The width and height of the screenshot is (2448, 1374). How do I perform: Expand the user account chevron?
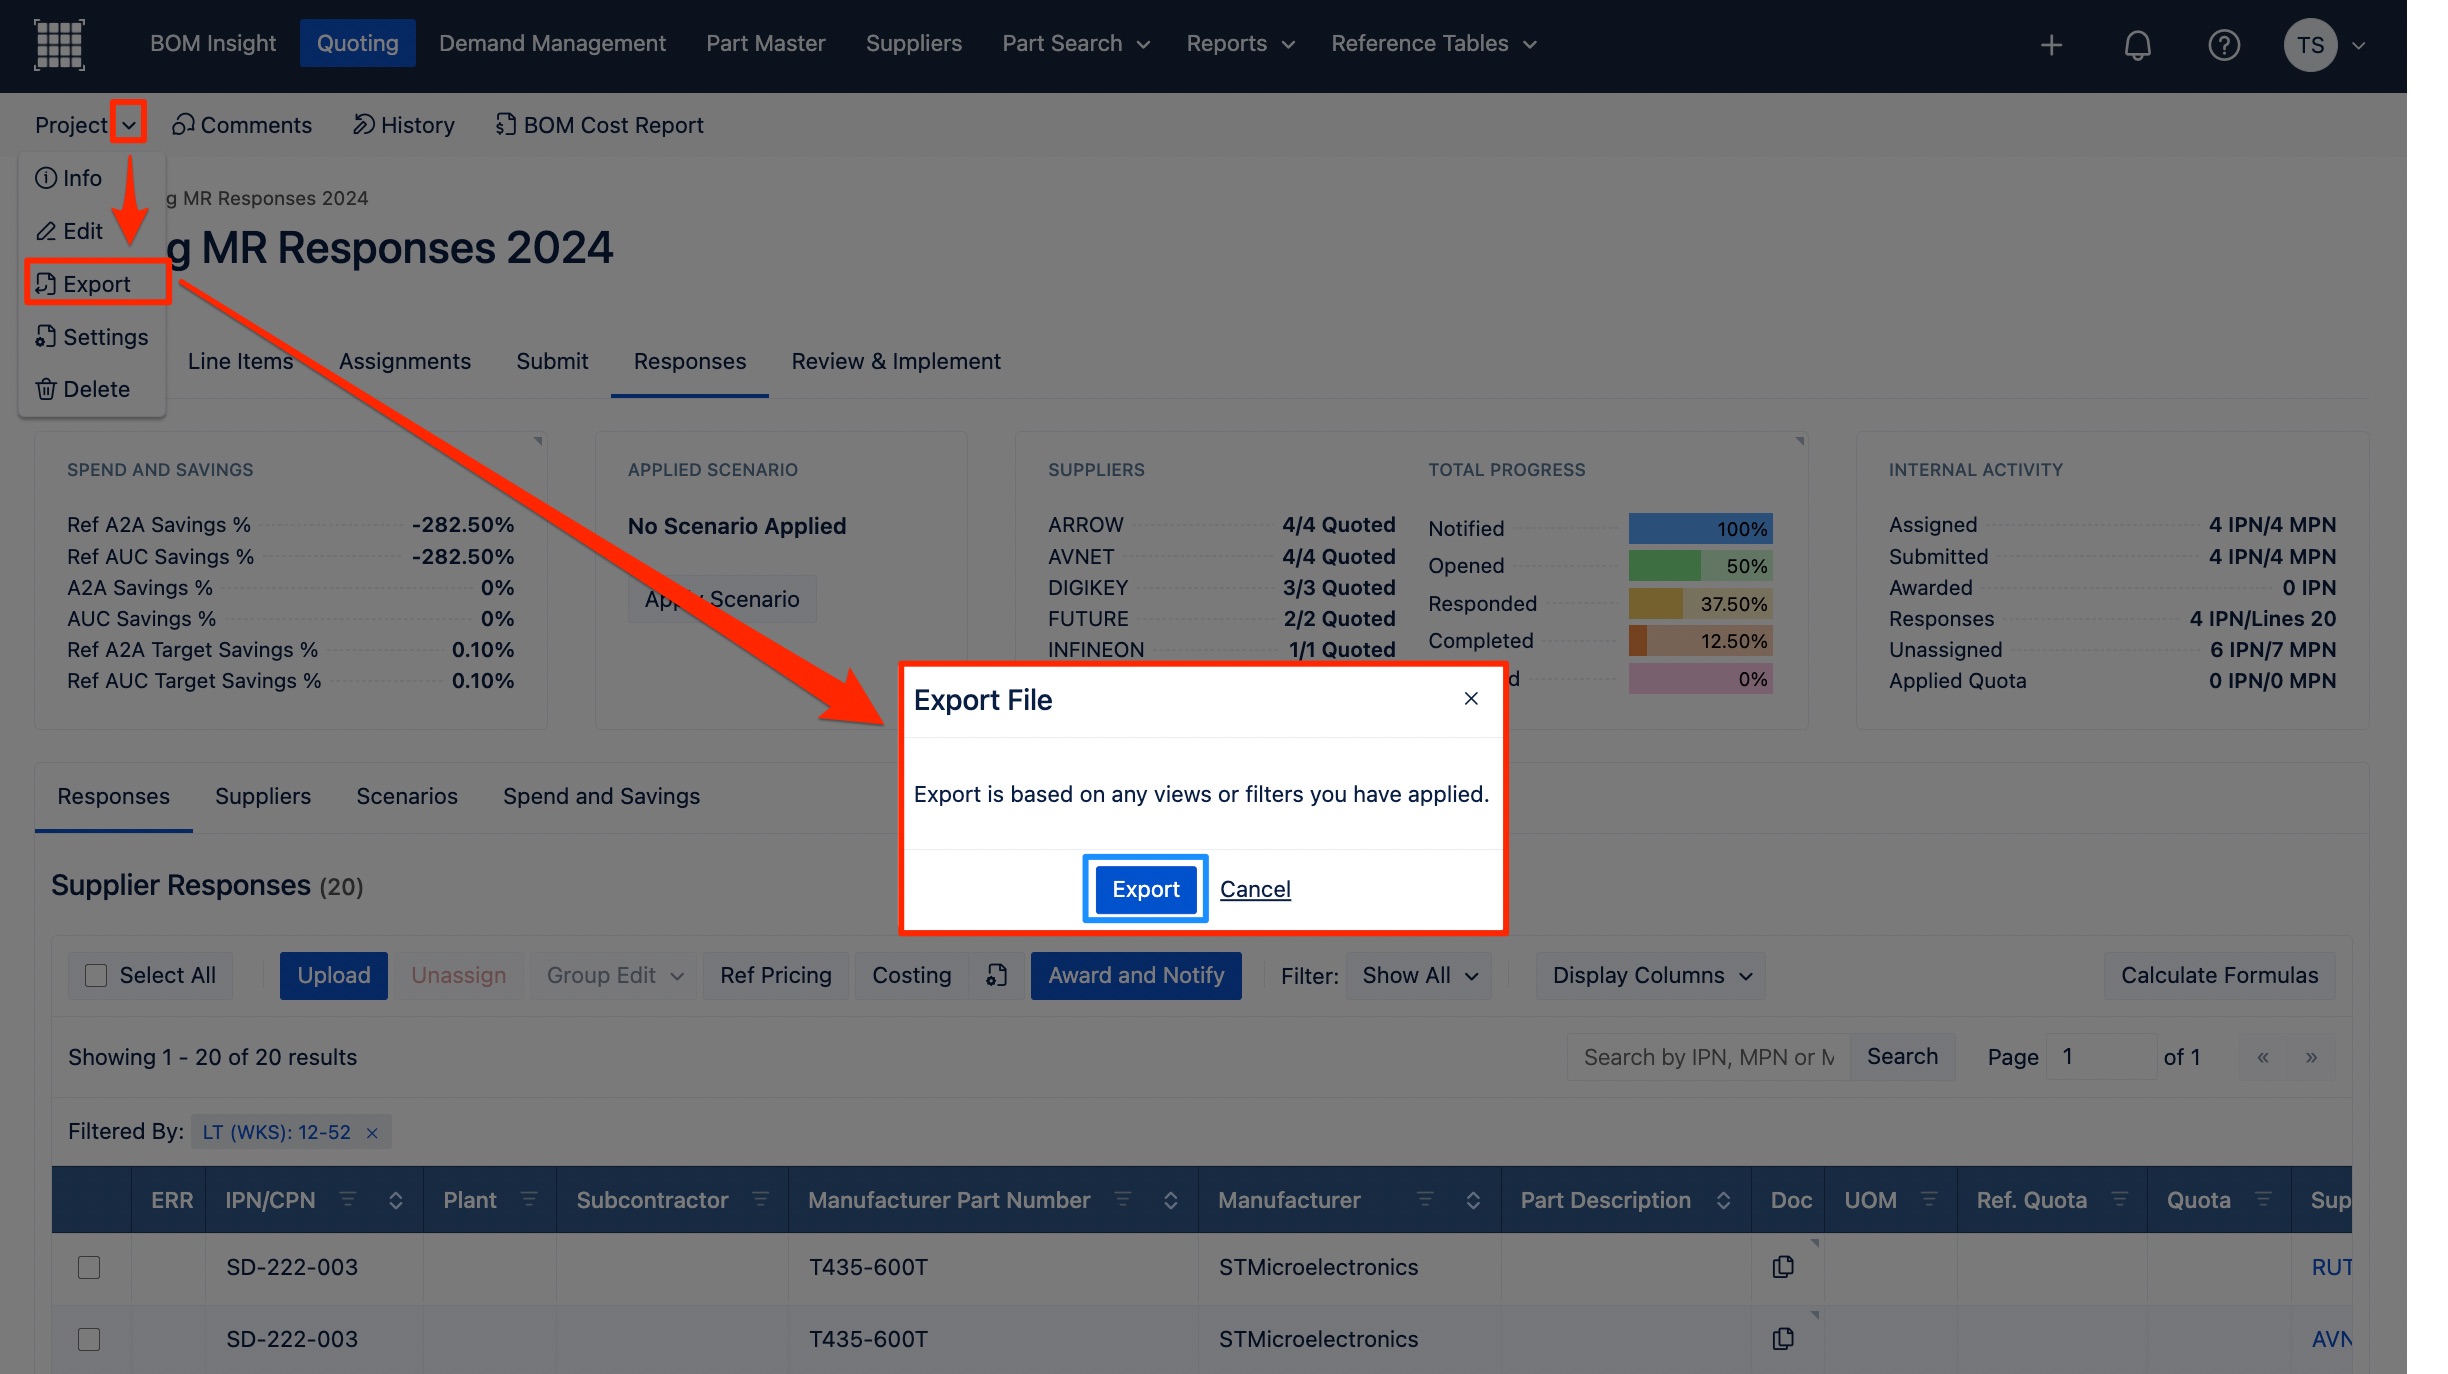2359,45
